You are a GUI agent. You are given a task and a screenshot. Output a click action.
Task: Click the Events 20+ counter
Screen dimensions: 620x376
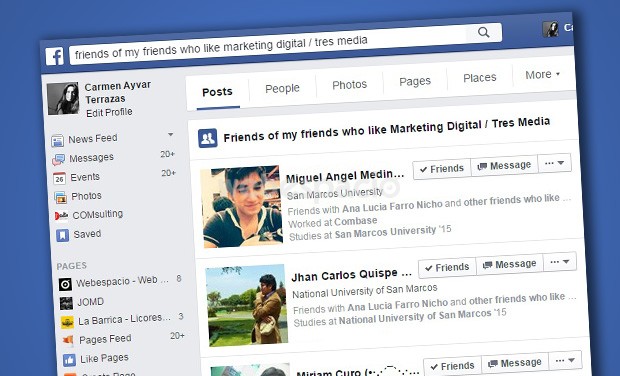(168, 173)
